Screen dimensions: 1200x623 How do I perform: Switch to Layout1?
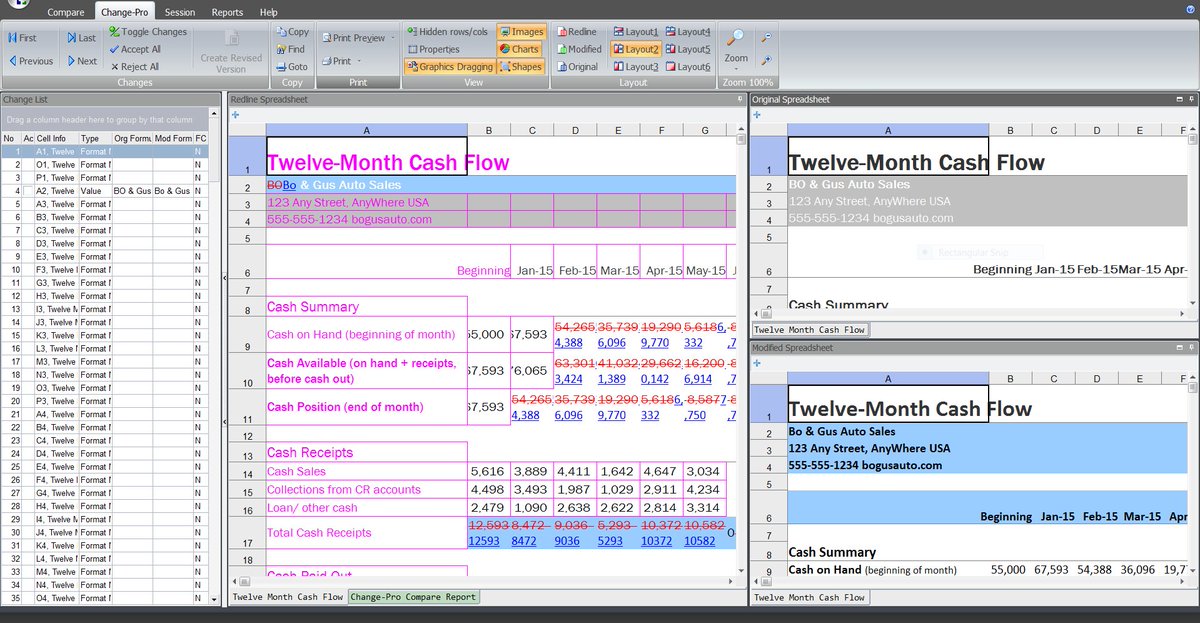pos(635,32)
